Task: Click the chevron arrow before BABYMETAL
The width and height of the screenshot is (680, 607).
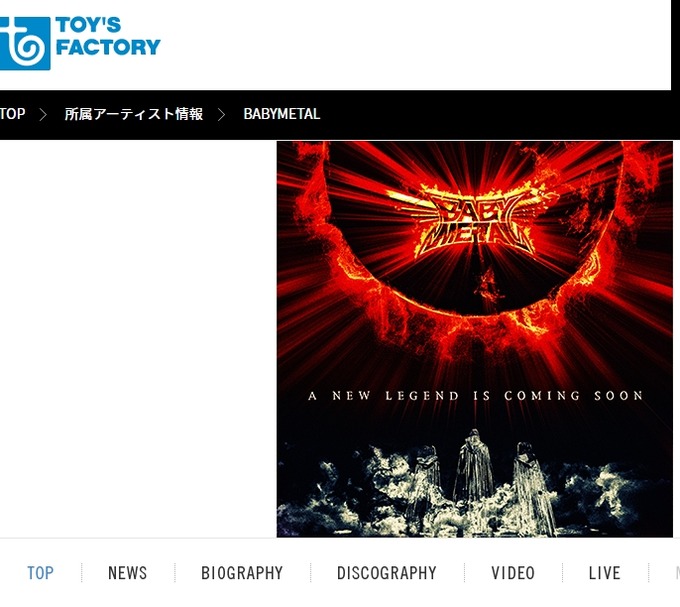Action: (222, 114)
